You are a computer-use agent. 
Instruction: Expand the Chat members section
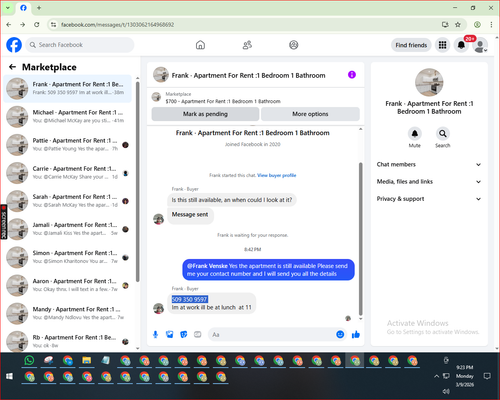[429, 164]
